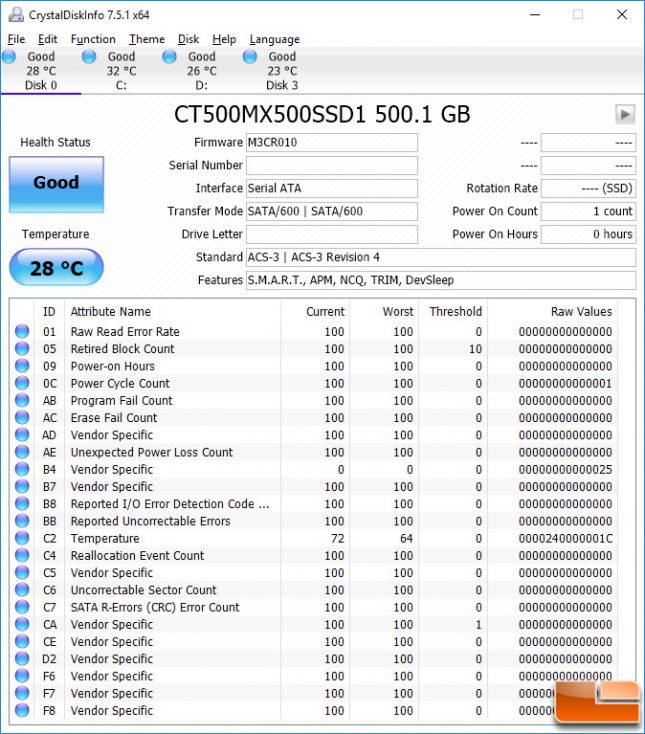Click status orb for D2 Vendor Specific
The width and height of the screenshot is (645, 734).
(22, 659)
